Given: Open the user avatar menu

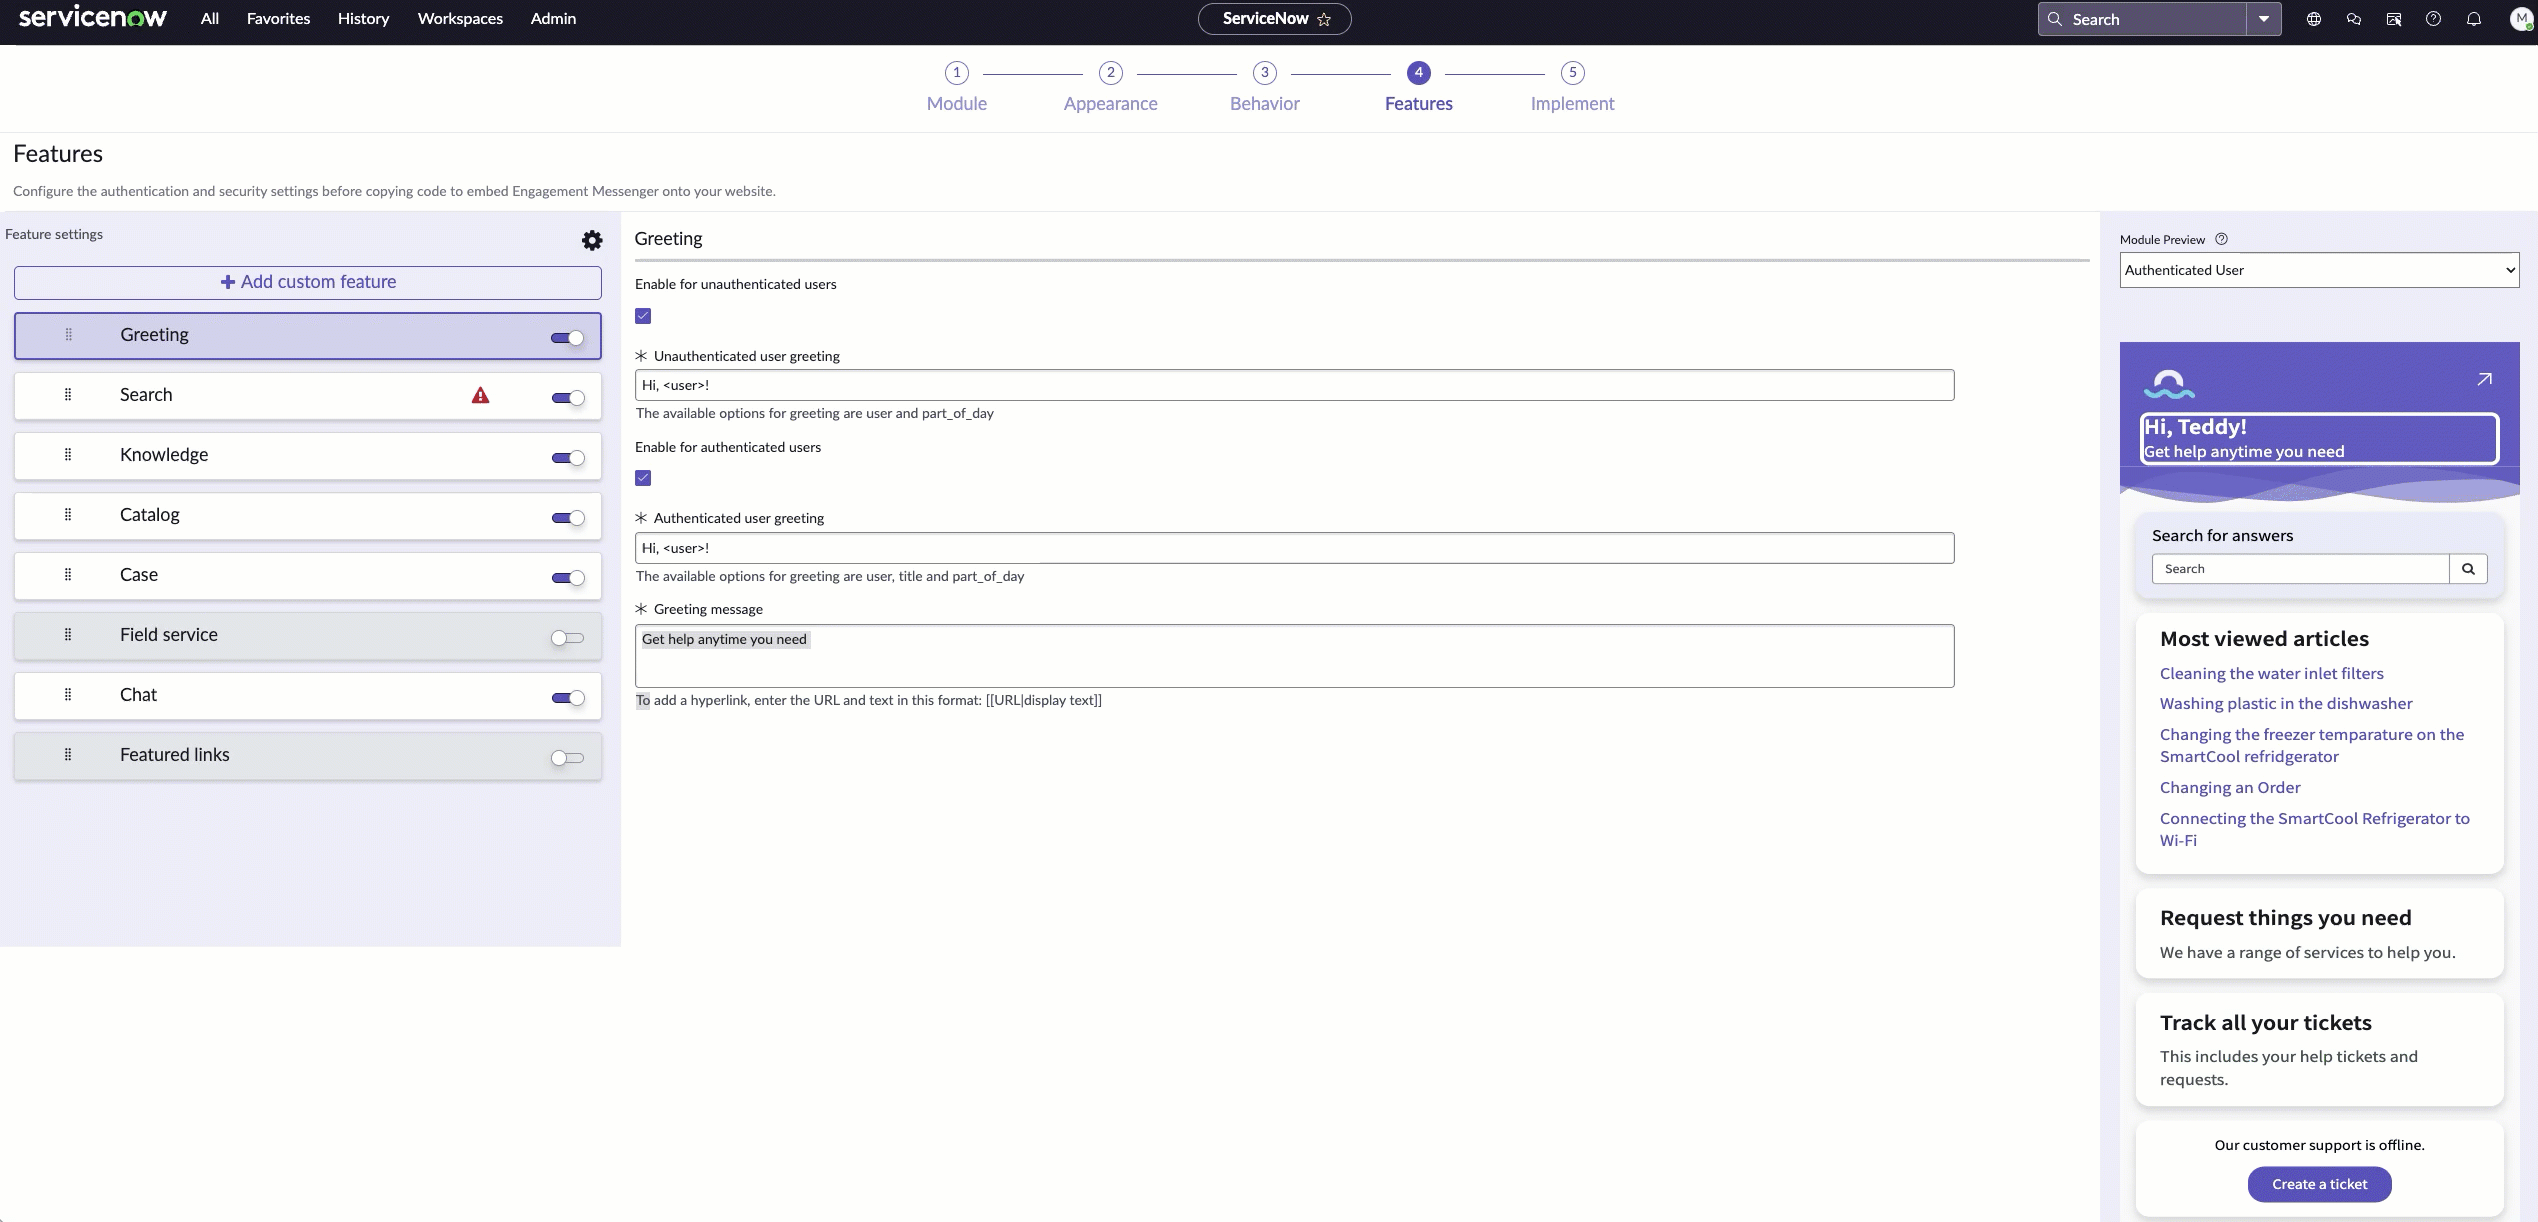Looking at the screenshot, I should (2521, 19).
